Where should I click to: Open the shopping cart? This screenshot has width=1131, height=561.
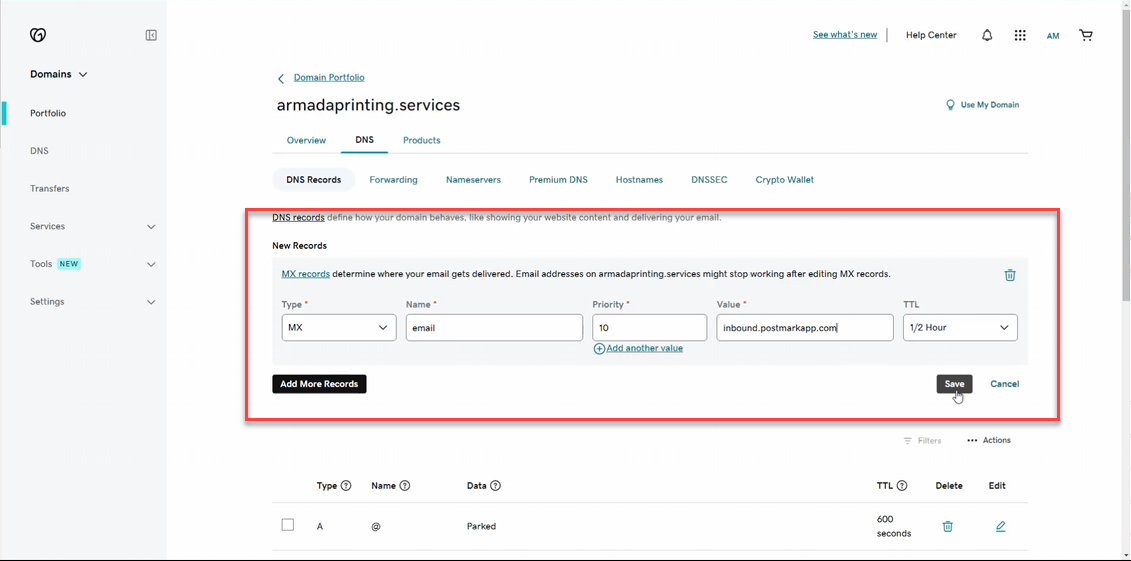tap(1086, 35)
